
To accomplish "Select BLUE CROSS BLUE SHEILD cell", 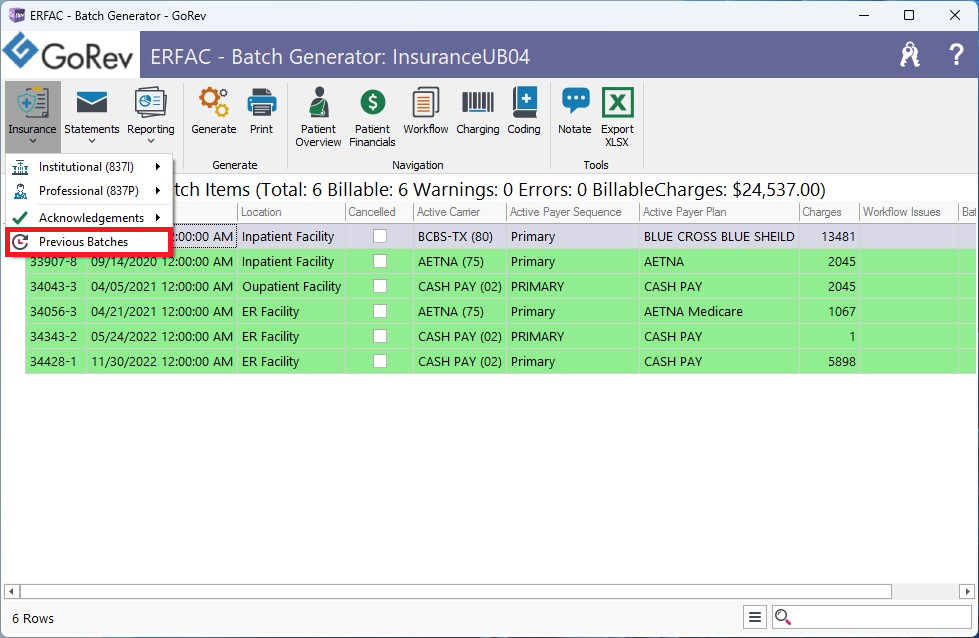I will pyautogui.click(x=719, y=237).
